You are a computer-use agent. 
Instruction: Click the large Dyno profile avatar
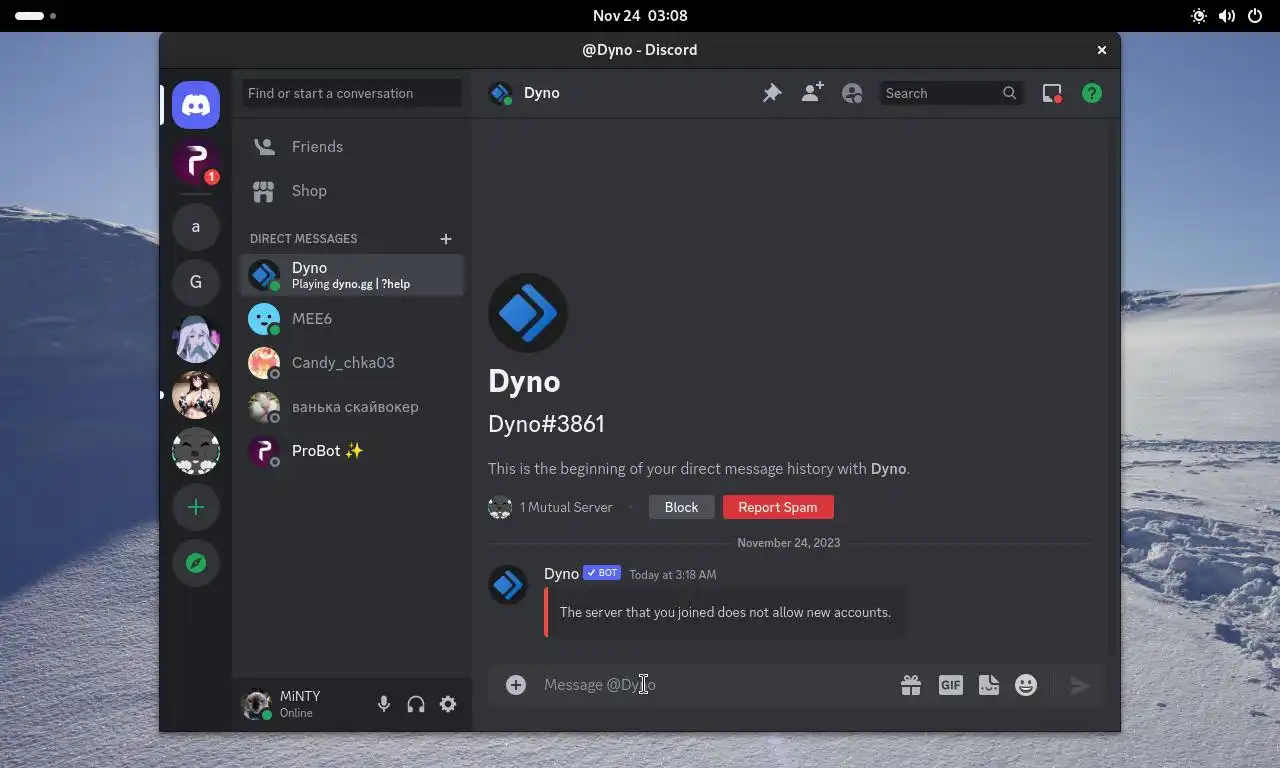click(x=528, y=313)
